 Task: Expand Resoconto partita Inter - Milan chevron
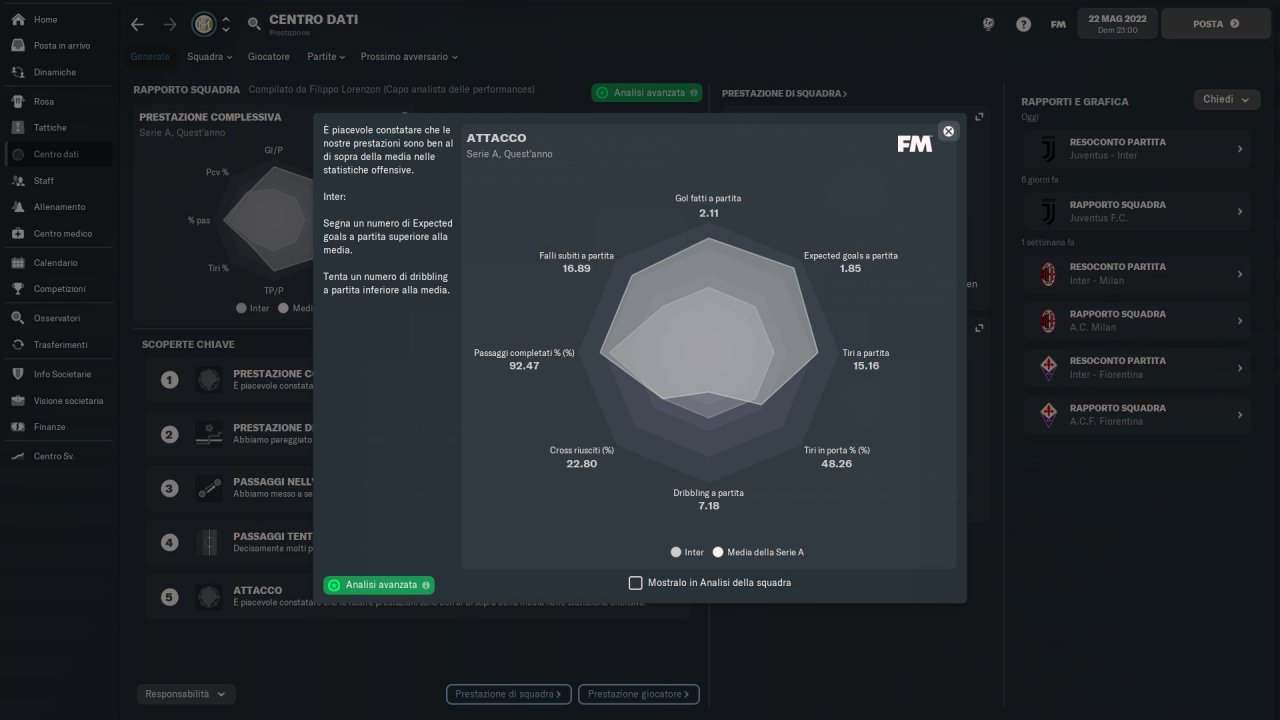click(x=1240, y=274)
